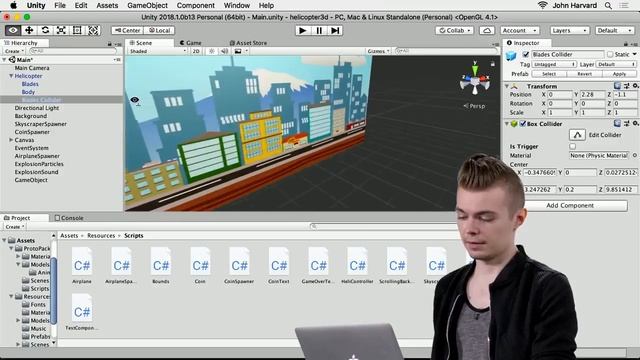Open the Component menu
Viewport: 640px width, 360px height.
coord(196,5)
